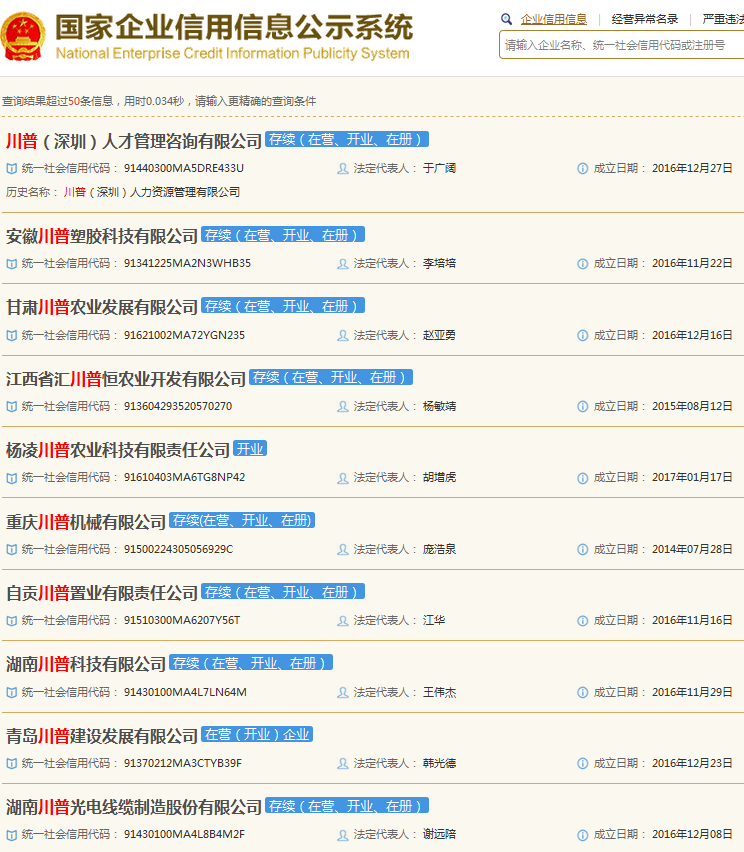Screen dimensions: 744x852
Task: Click credit code 91440300MA5DRE433U text
Action: 184,168
